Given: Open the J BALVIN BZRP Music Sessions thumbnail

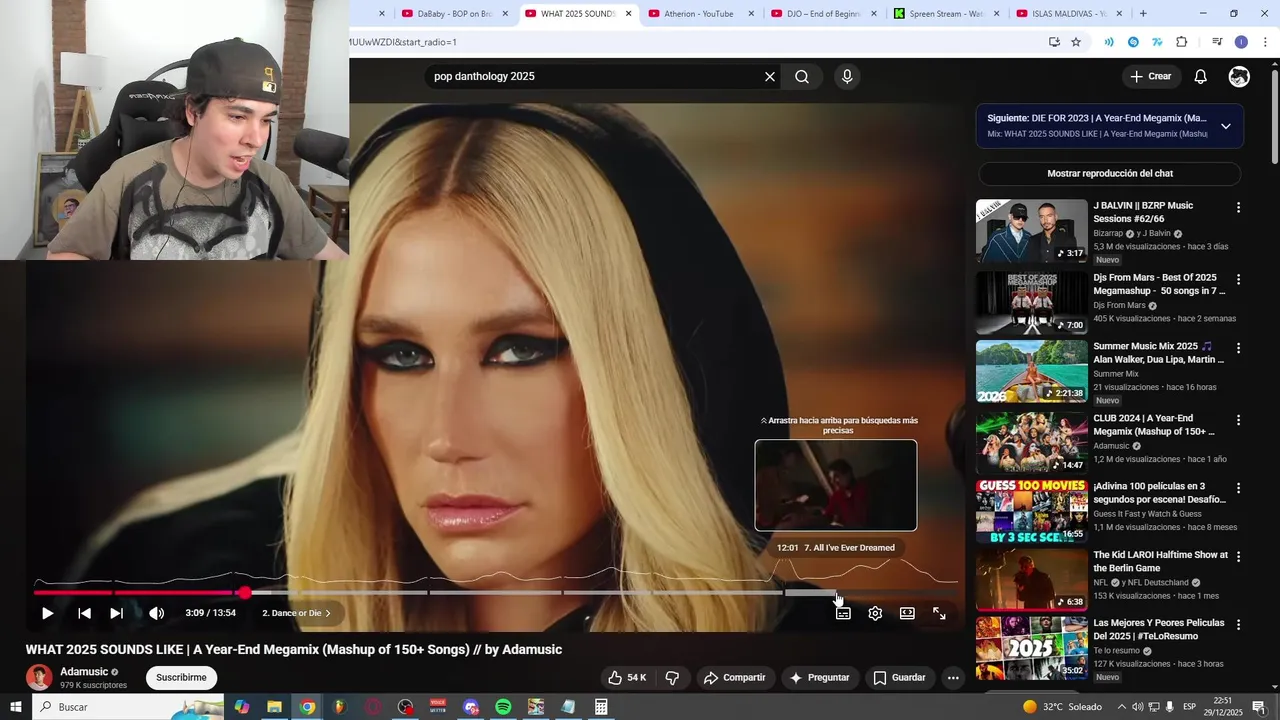Looking at the screenshot, I should (x=1031, y=231).
